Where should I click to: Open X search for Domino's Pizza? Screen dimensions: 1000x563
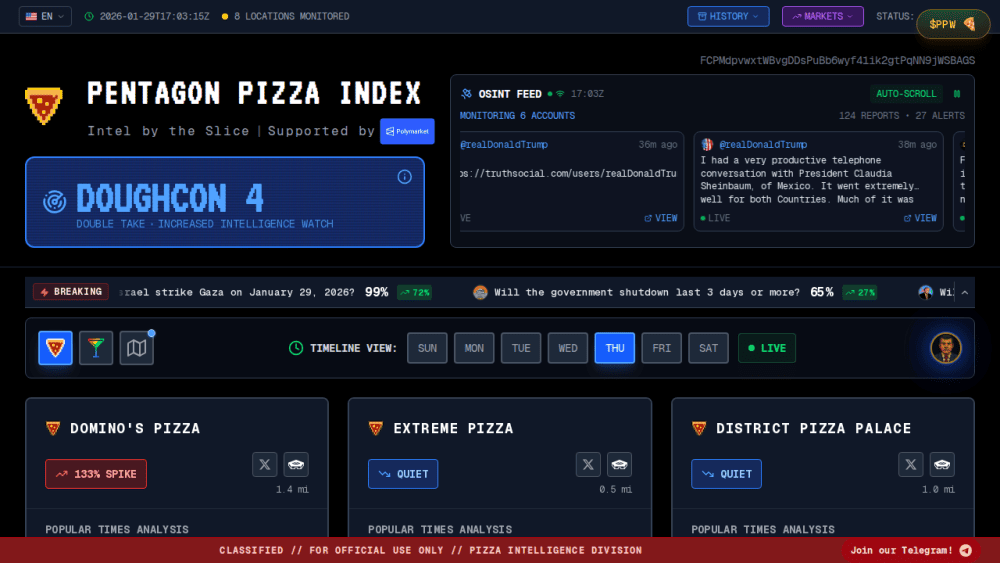coord(265,464)
